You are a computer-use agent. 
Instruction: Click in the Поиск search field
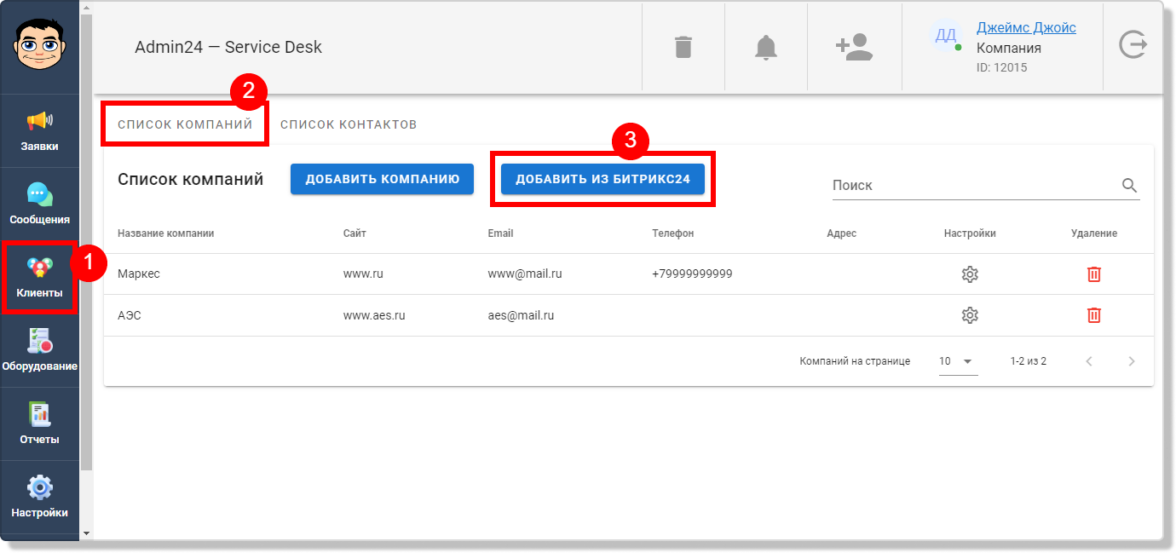[x=975, y=185]
